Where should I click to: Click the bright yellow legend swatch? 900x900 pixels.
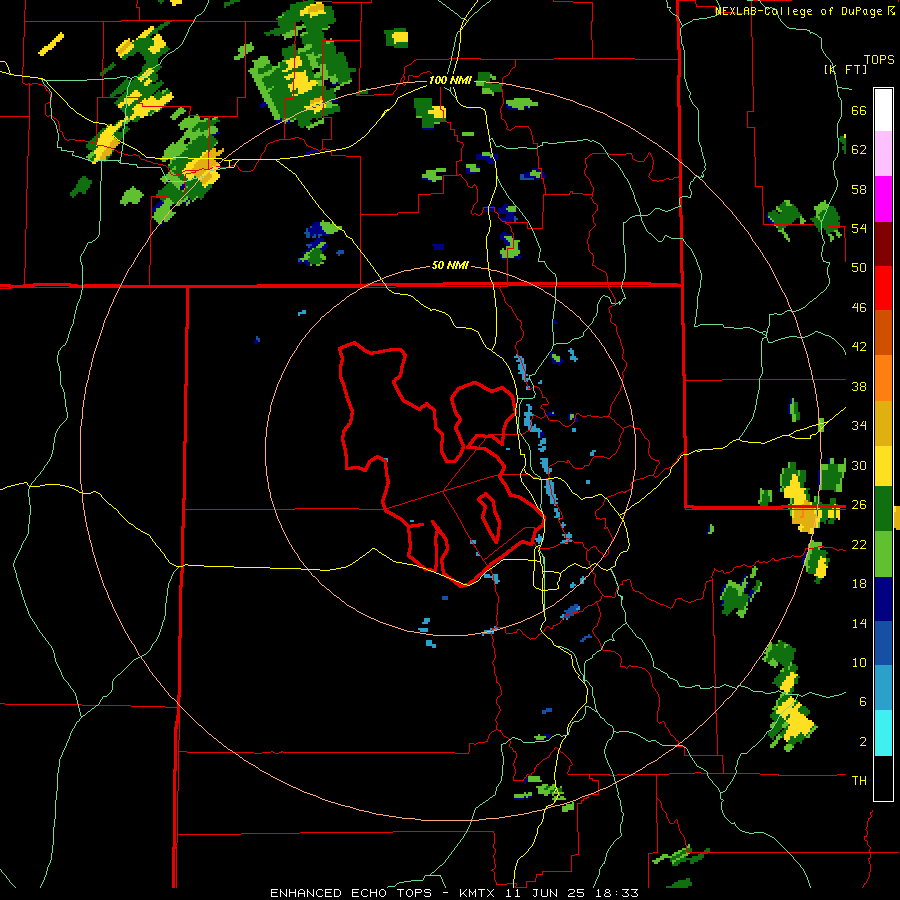click(883, 466)
